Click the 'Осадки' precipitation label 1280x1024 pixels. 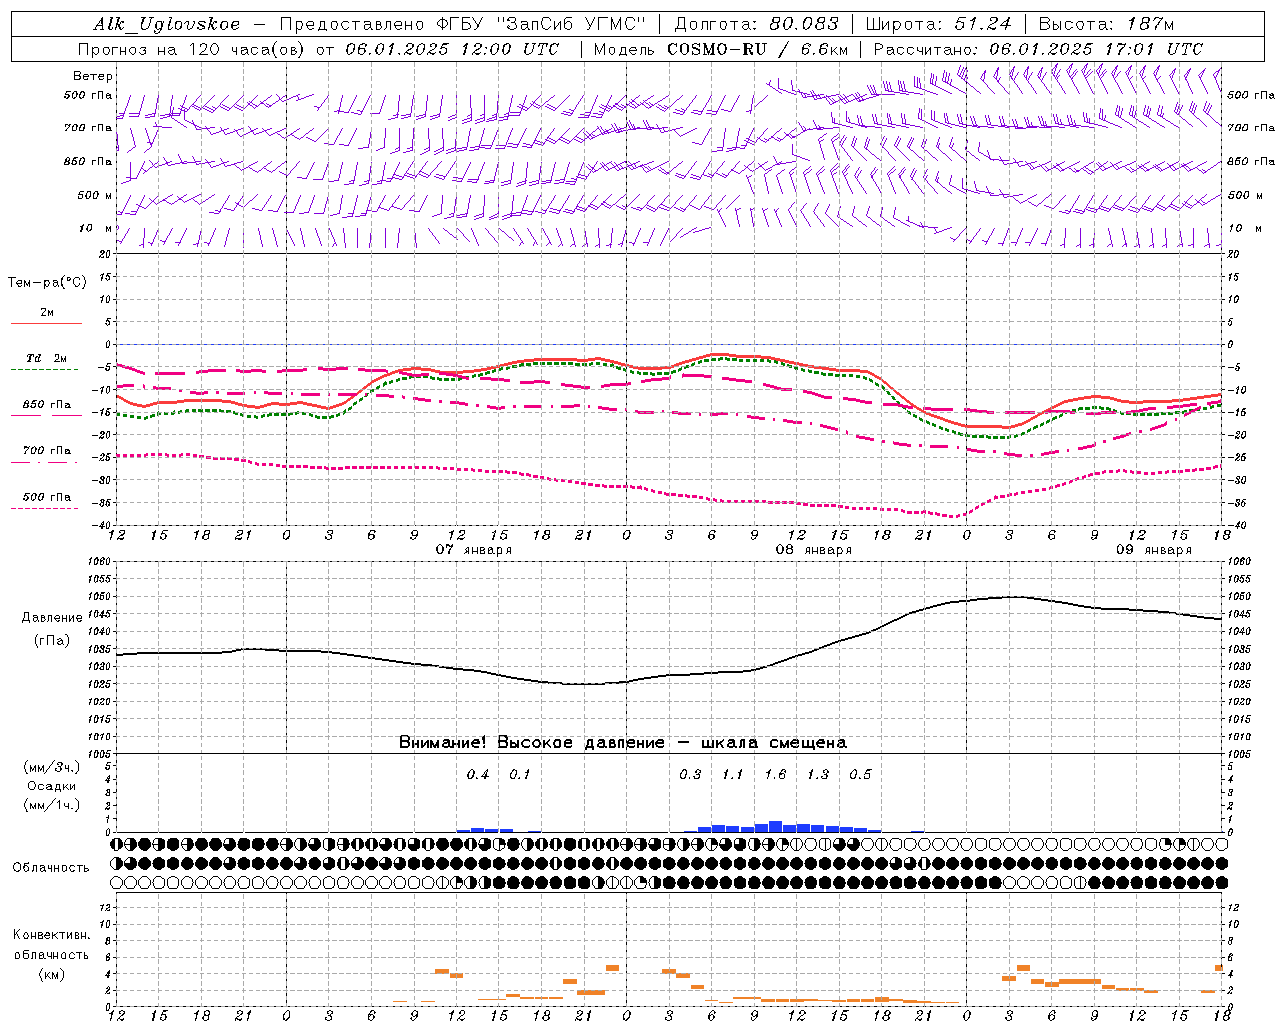52,786
